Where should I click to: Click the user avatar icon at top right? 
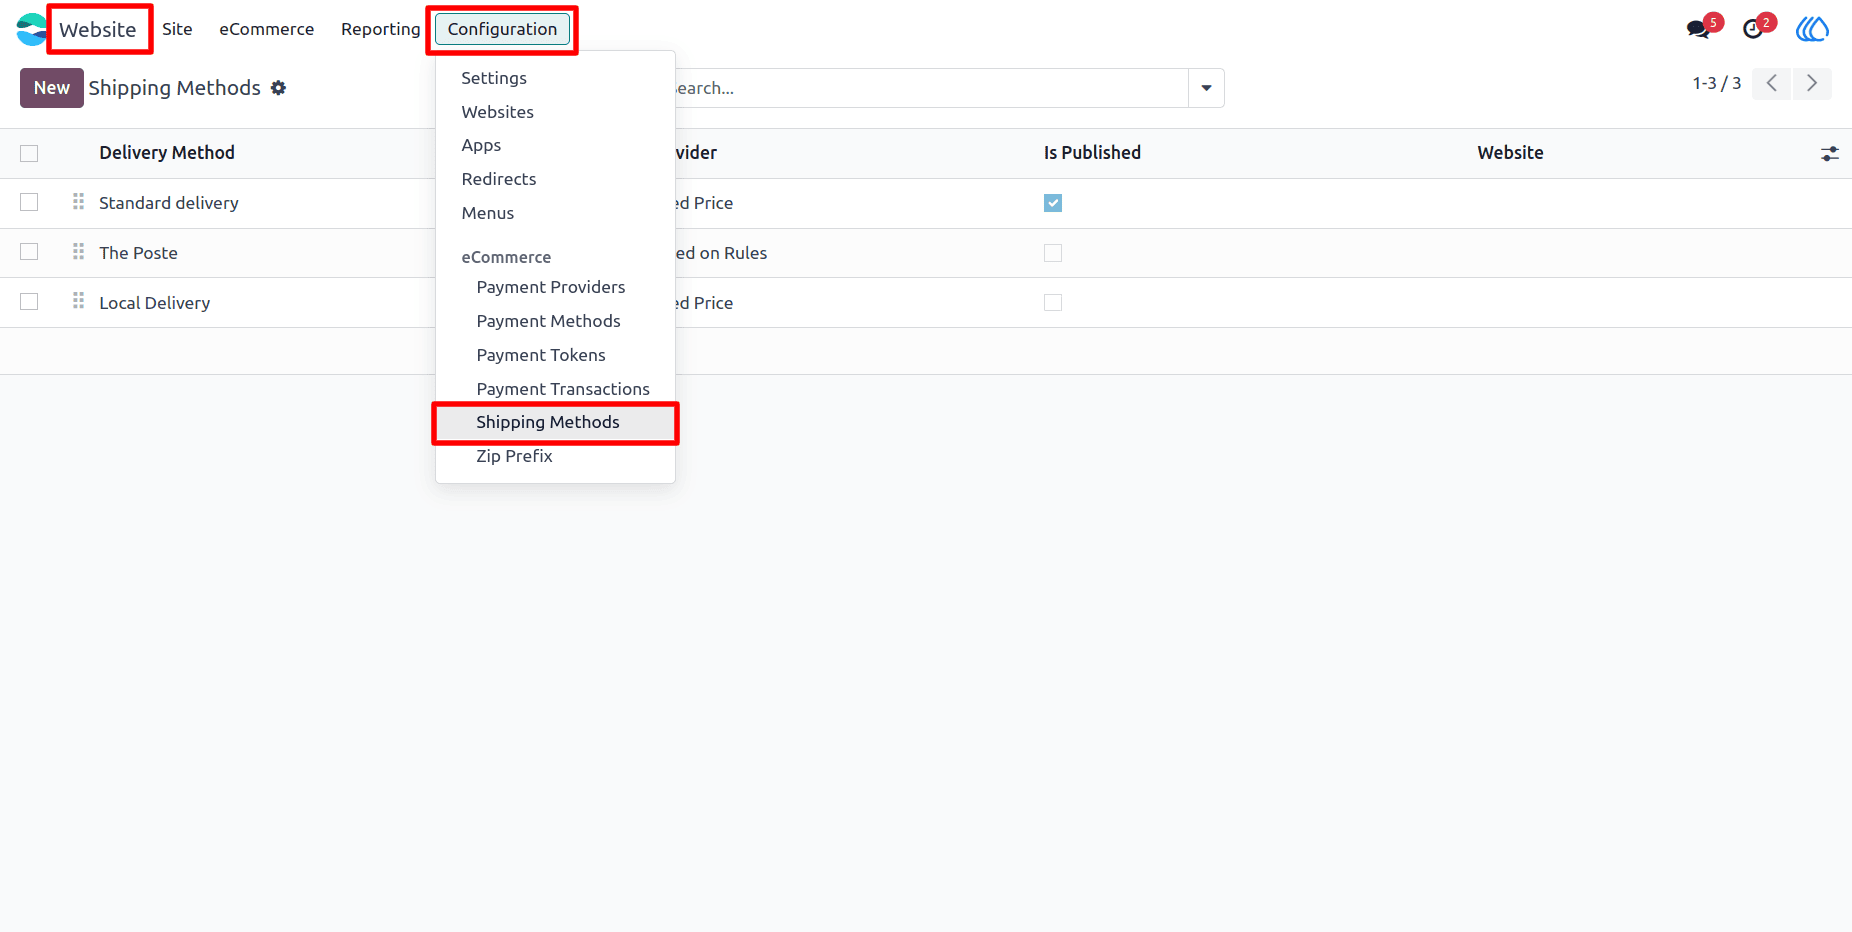pyautogui.click(x=1812, y=29)
